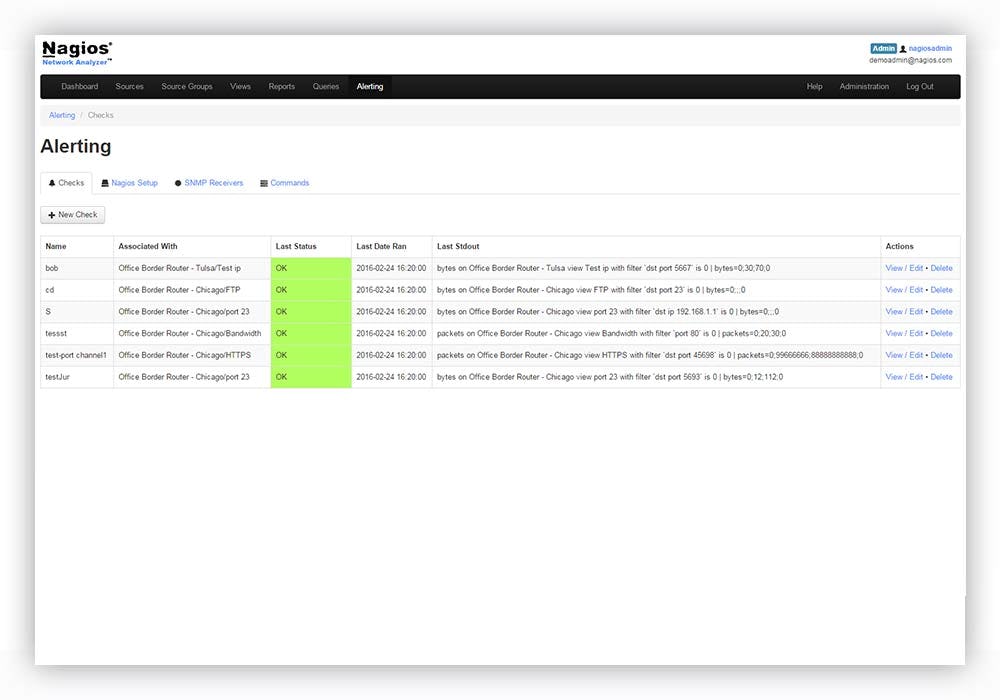Open the Commands tab

pos(288,182)
